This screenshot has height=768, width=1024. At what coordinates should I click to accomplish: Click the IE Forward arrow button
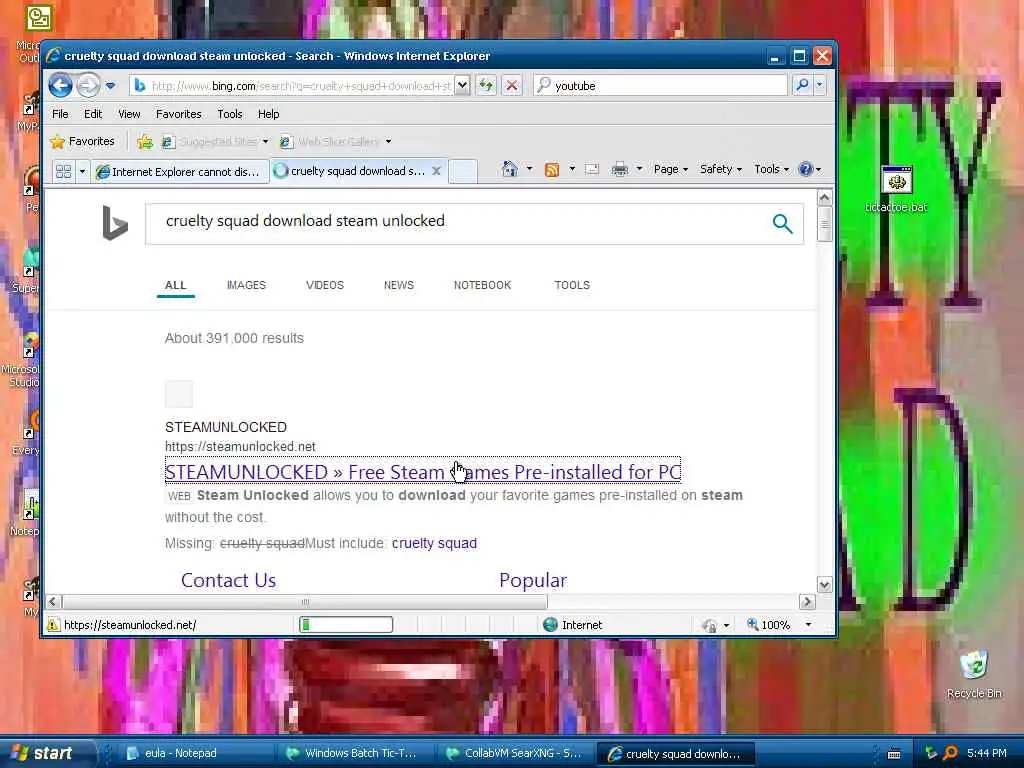[x=88, y=86]
